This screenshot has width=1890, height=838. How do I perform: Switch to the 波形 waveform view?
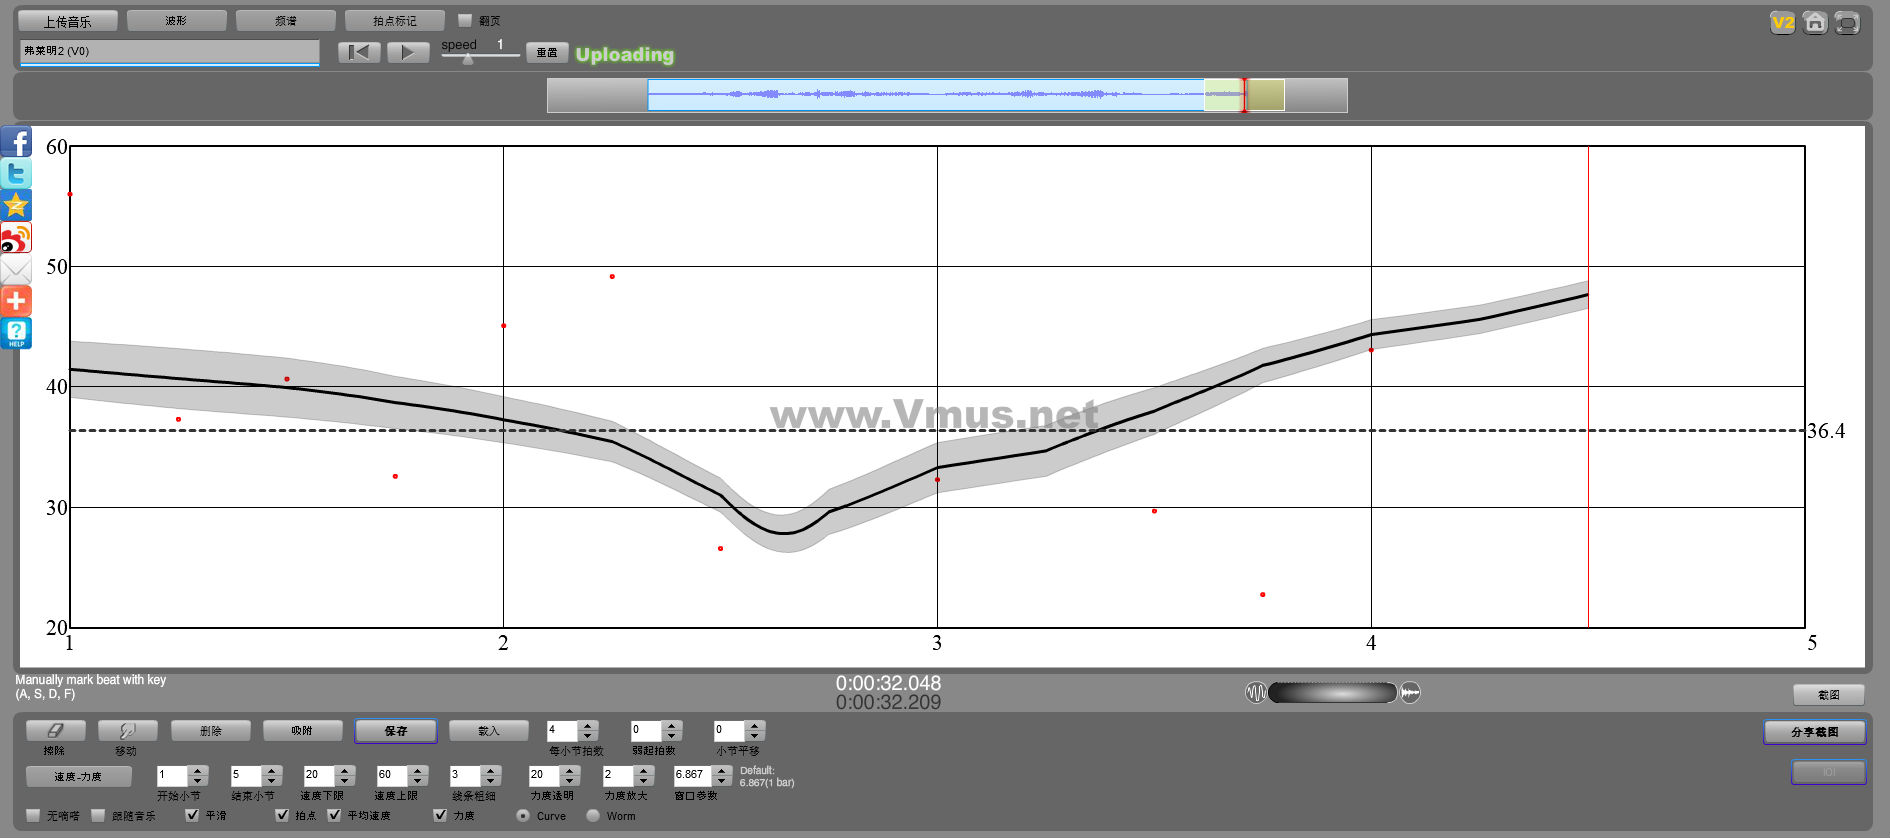[176, 21]
